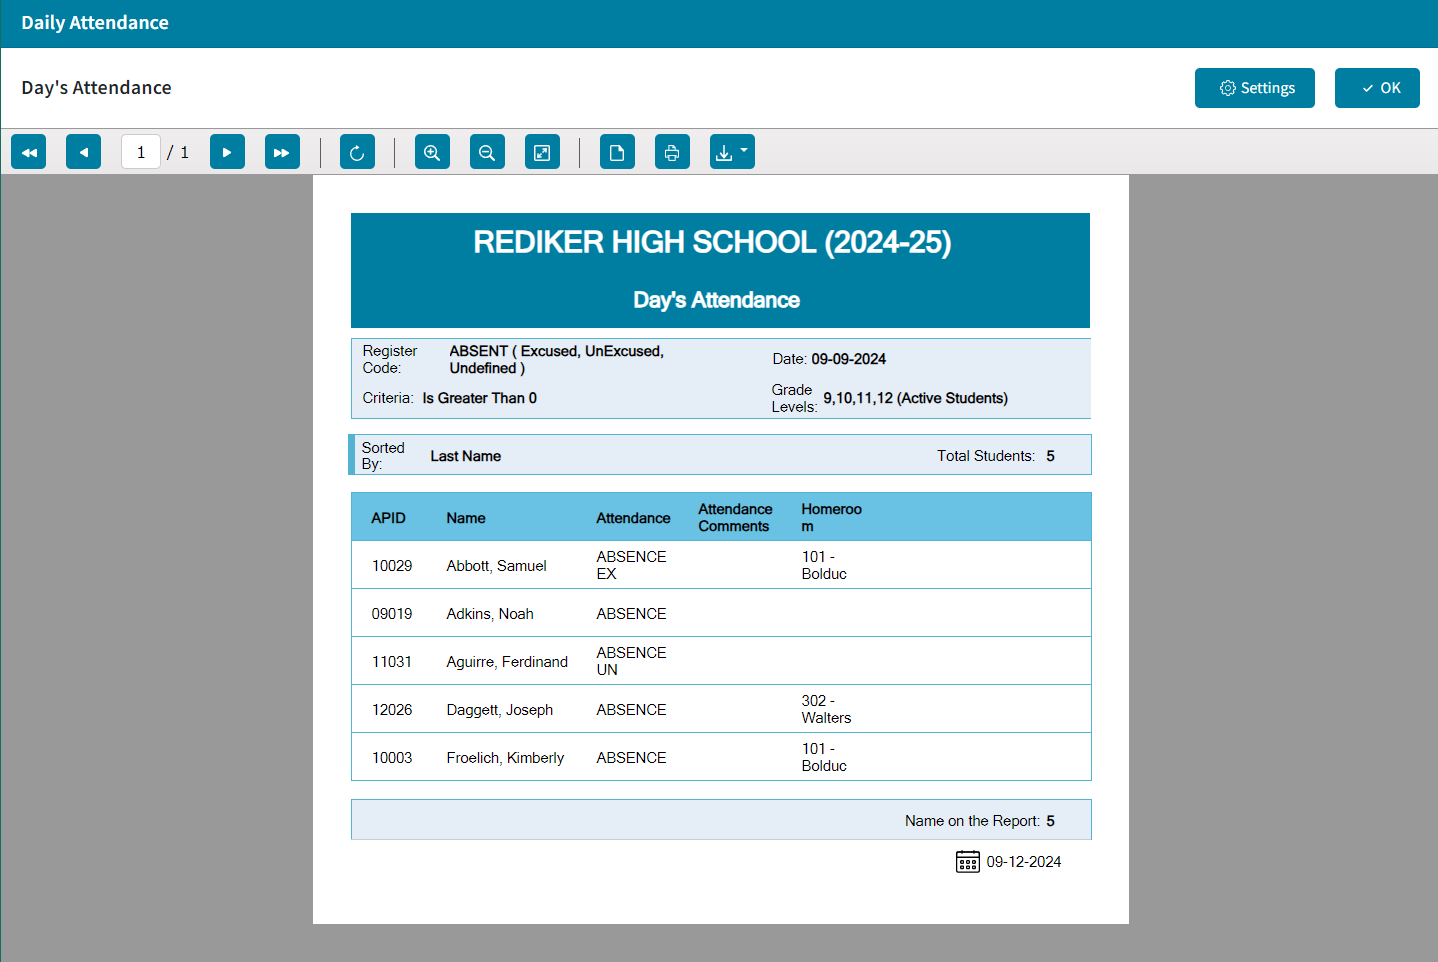Click the ABSENCE EX attendance entry
The width and height of the screenshot is (1438, 962).
pos(631,565)
